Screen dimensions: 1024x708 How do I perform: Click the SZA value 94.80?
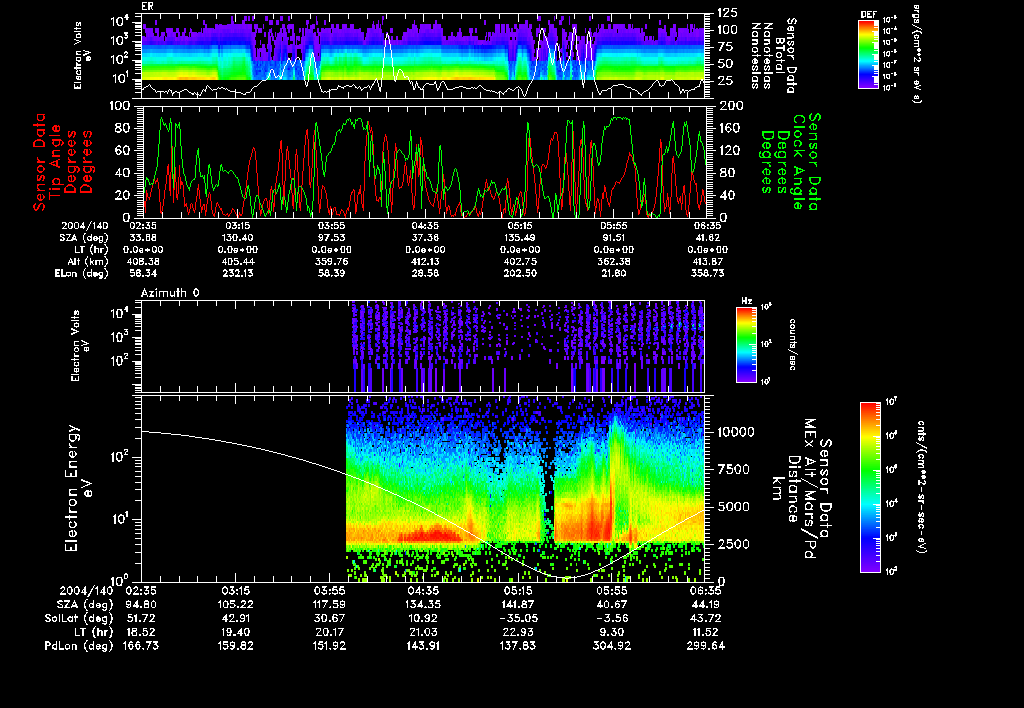pyautogui.click(x=141, y=604)
